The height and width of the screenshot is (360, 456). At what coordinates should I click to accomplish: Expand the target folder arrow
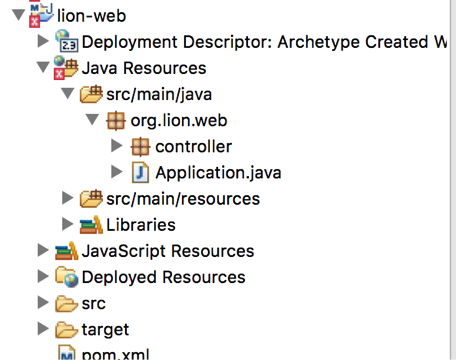[43, 329]
